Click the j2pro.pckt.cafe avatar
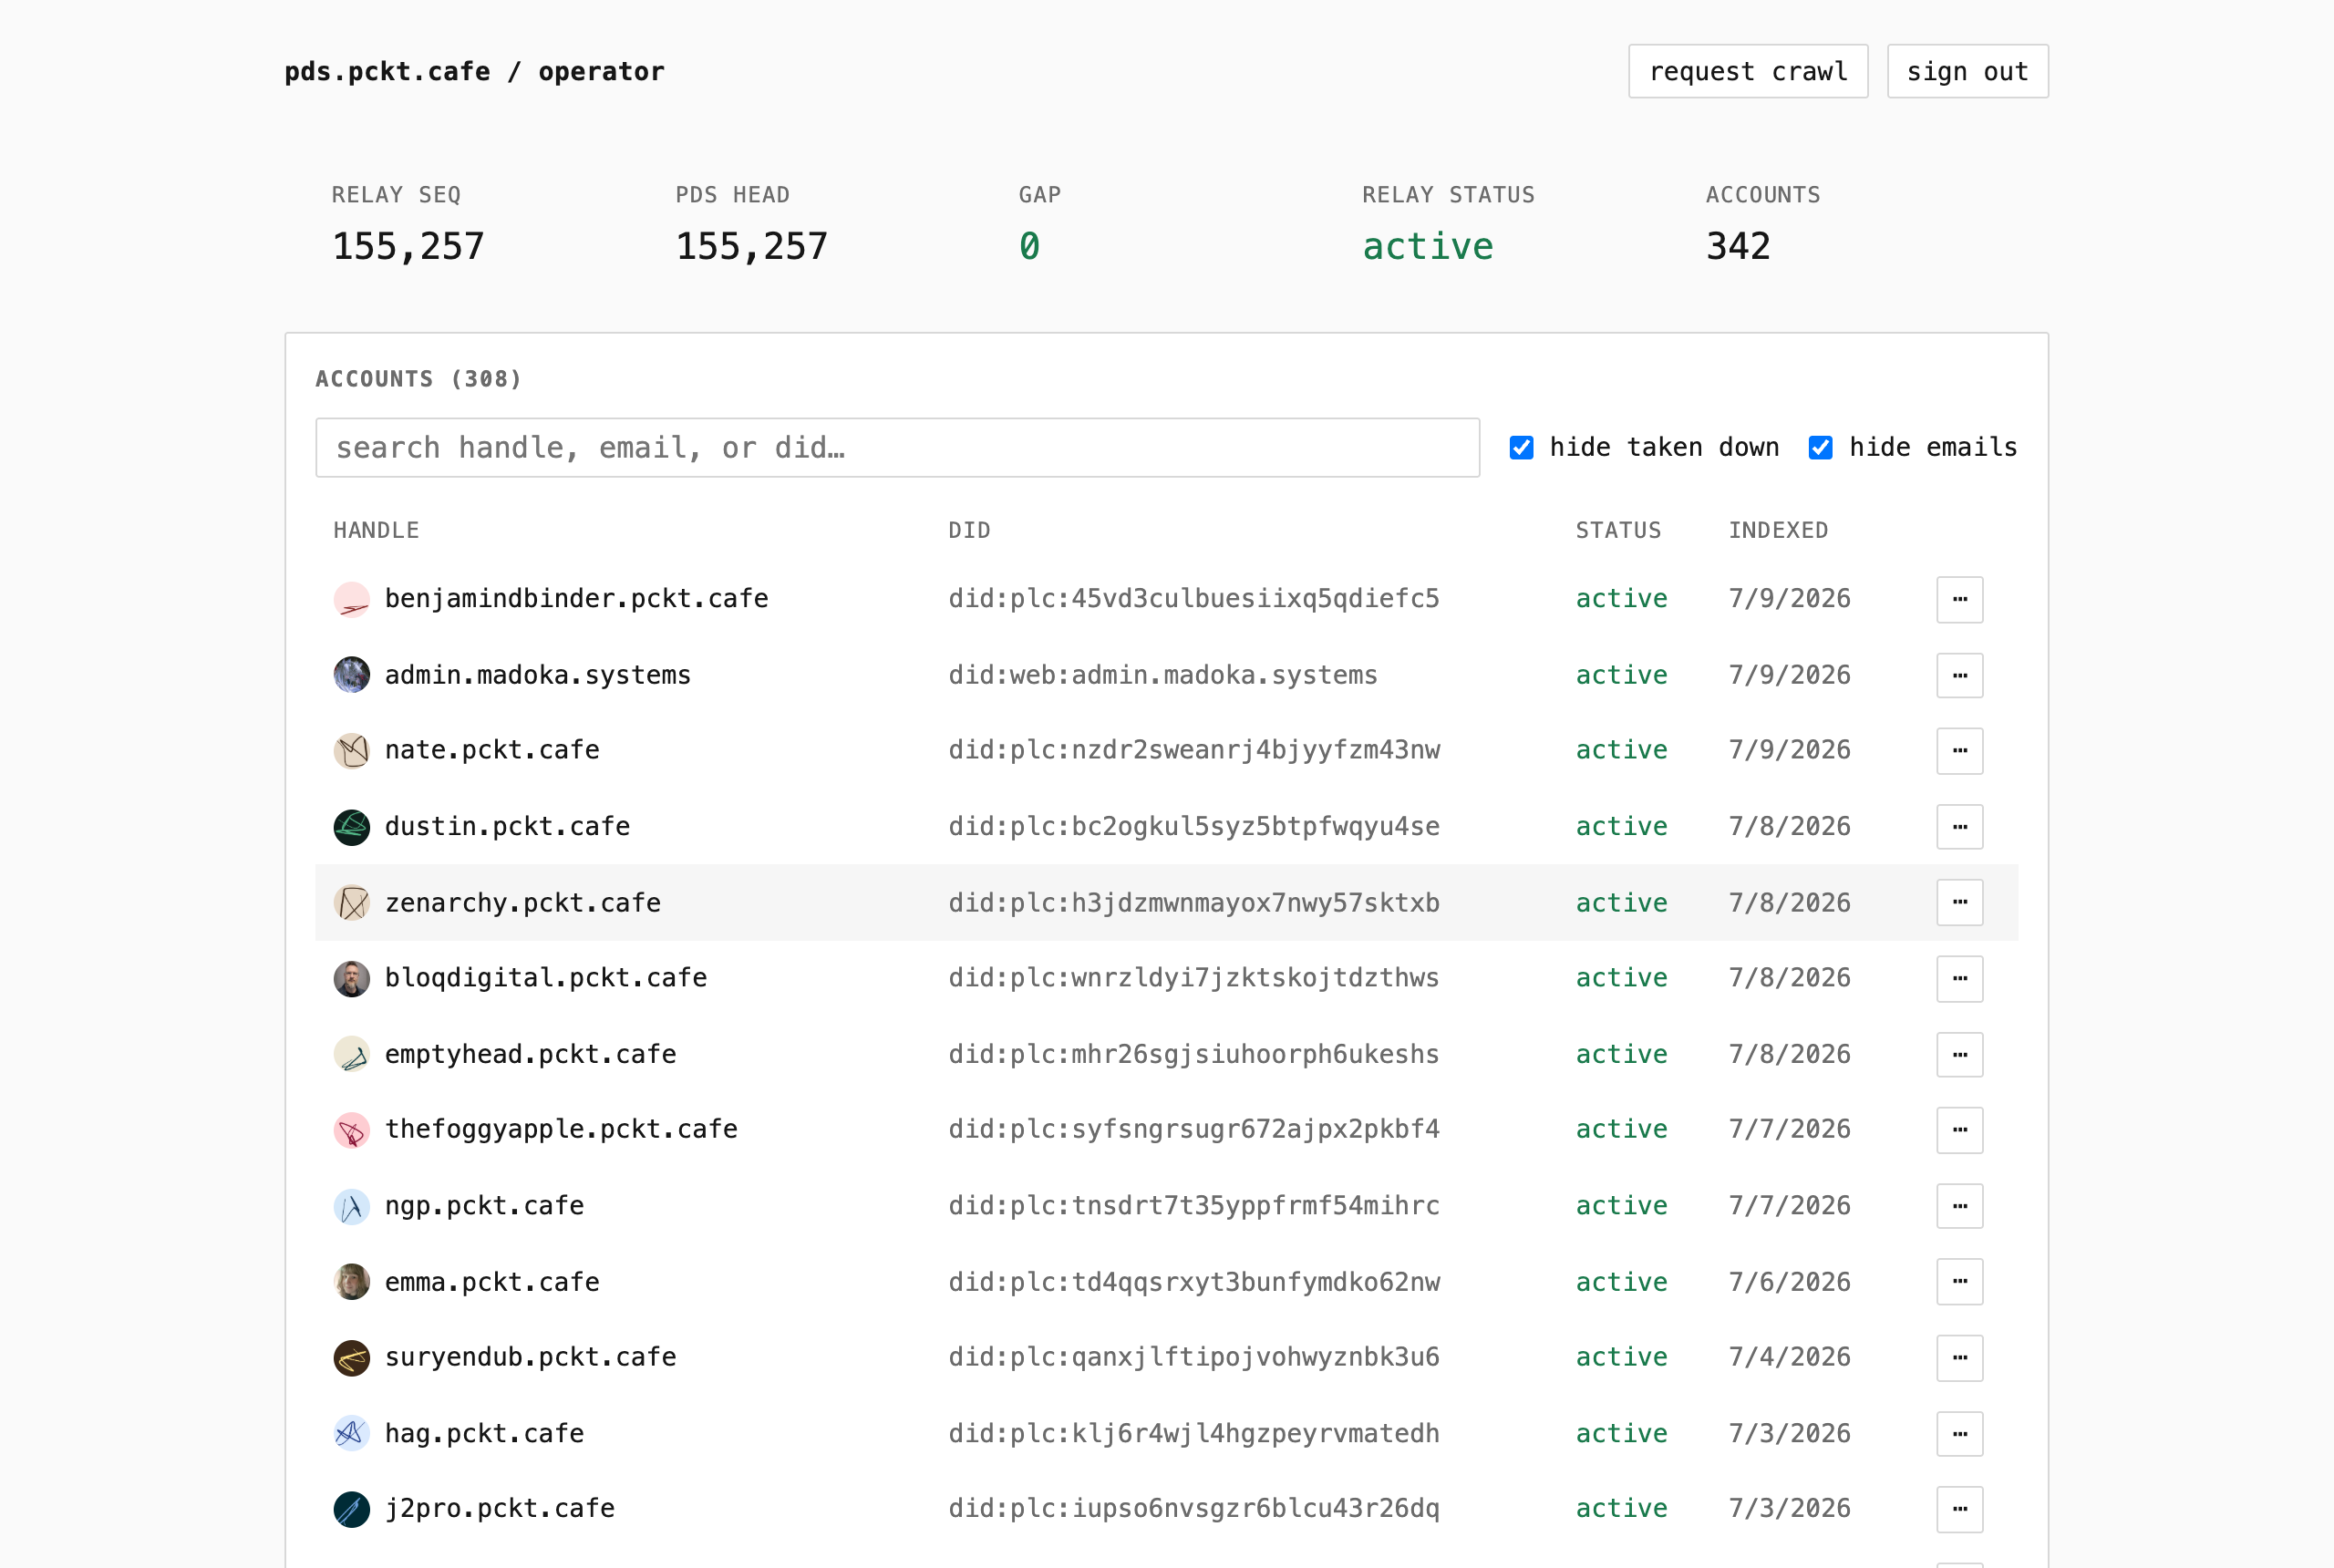 tap(352, 1509)
